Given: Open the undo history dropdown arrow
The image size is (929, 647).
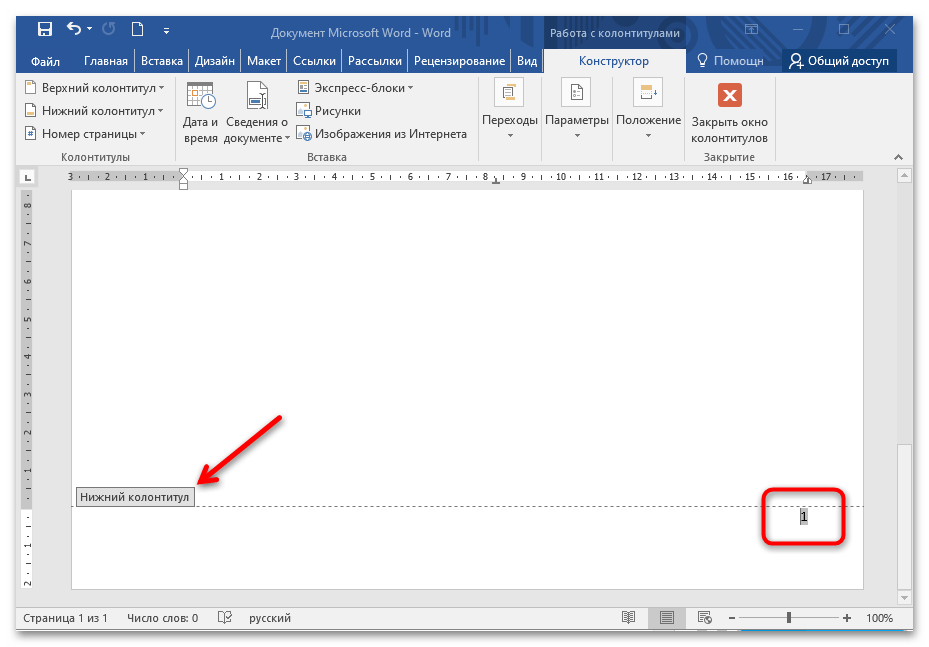Looking at the screenshot, I should click(89, 28).
